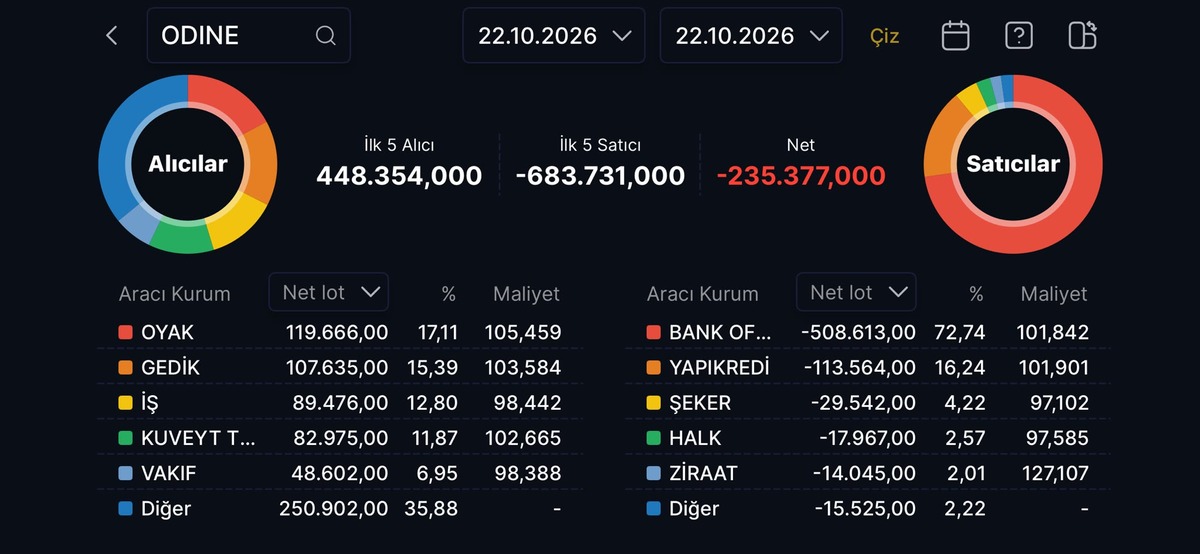Click the search magnifier icon
Screen dimensions: 1200x554
(x=326, y=36)
